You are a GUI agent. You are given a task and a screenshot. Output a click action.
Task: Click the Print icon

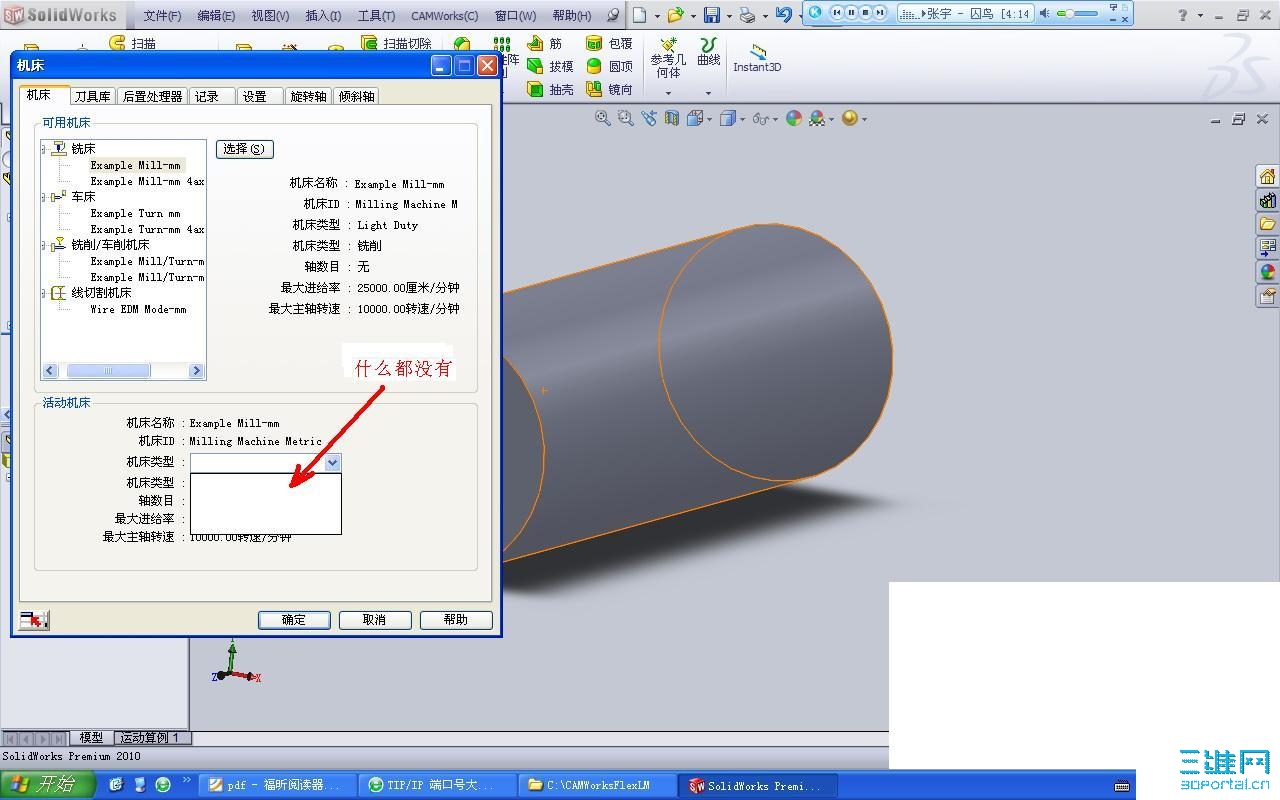(747, 15)
